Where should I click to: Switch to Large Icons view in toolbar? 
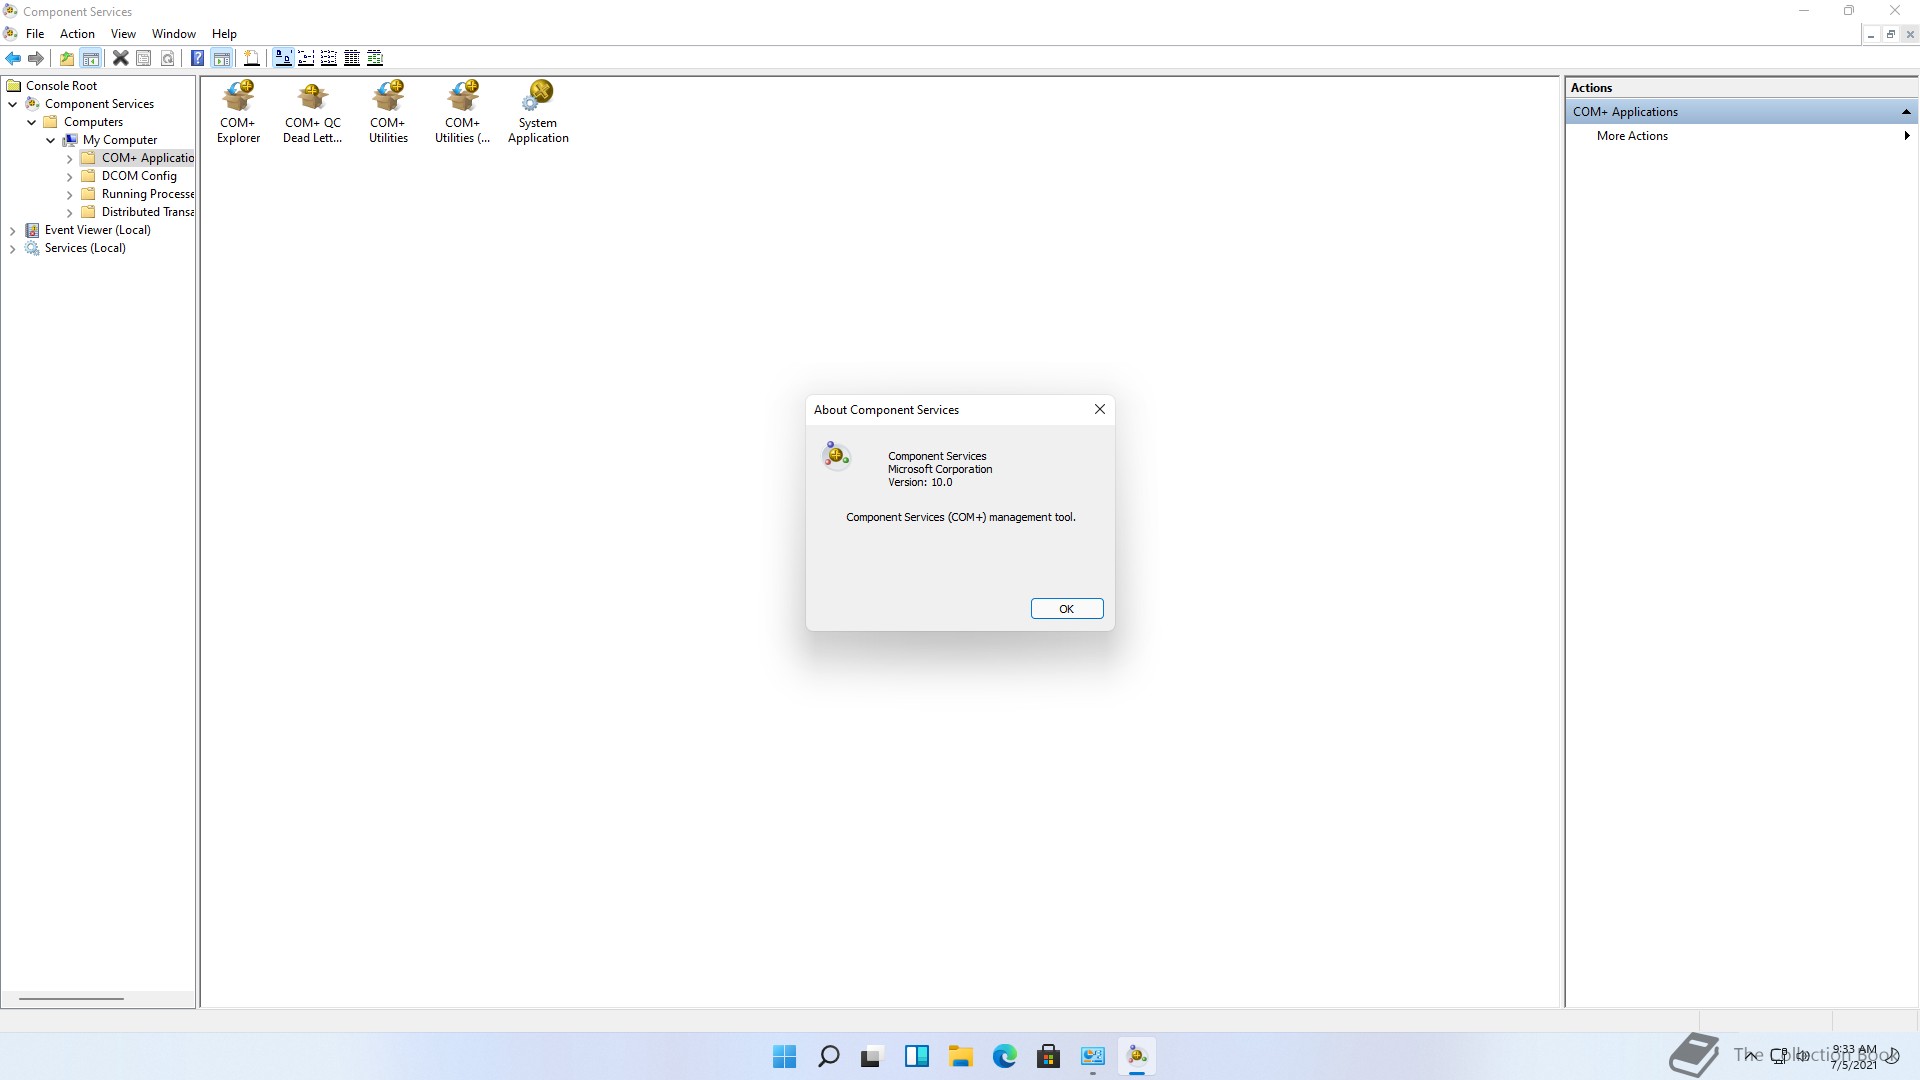[x=283, y=58]
